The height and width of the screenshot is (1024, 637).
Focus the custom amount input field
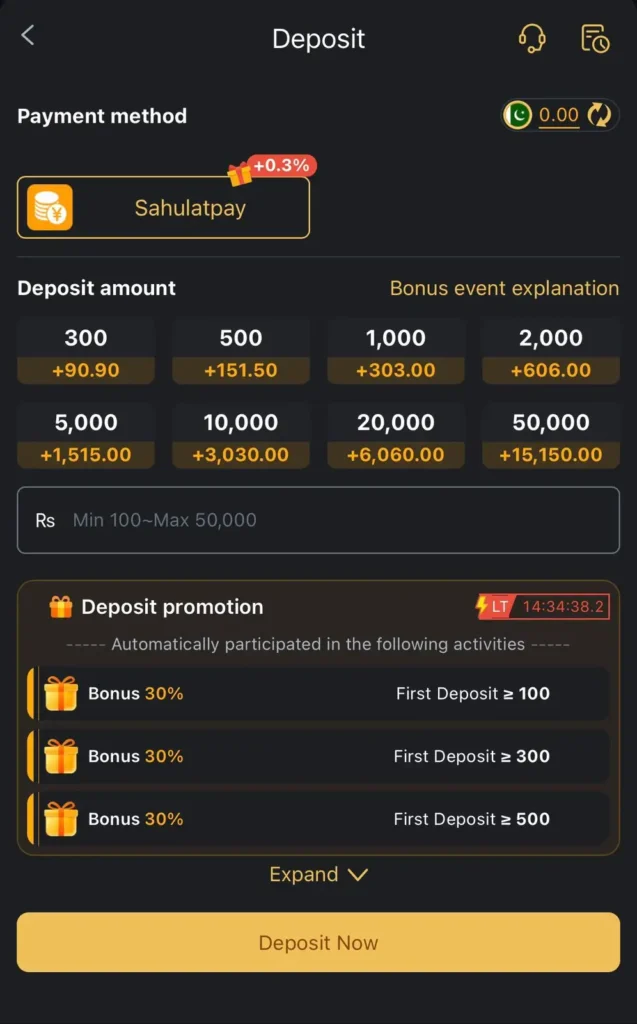(x=318, y=520)
